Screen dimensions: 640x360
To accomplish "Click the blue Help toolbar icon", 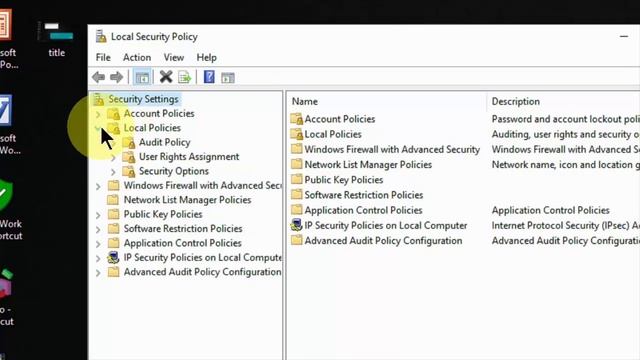I will pos(209,77).
